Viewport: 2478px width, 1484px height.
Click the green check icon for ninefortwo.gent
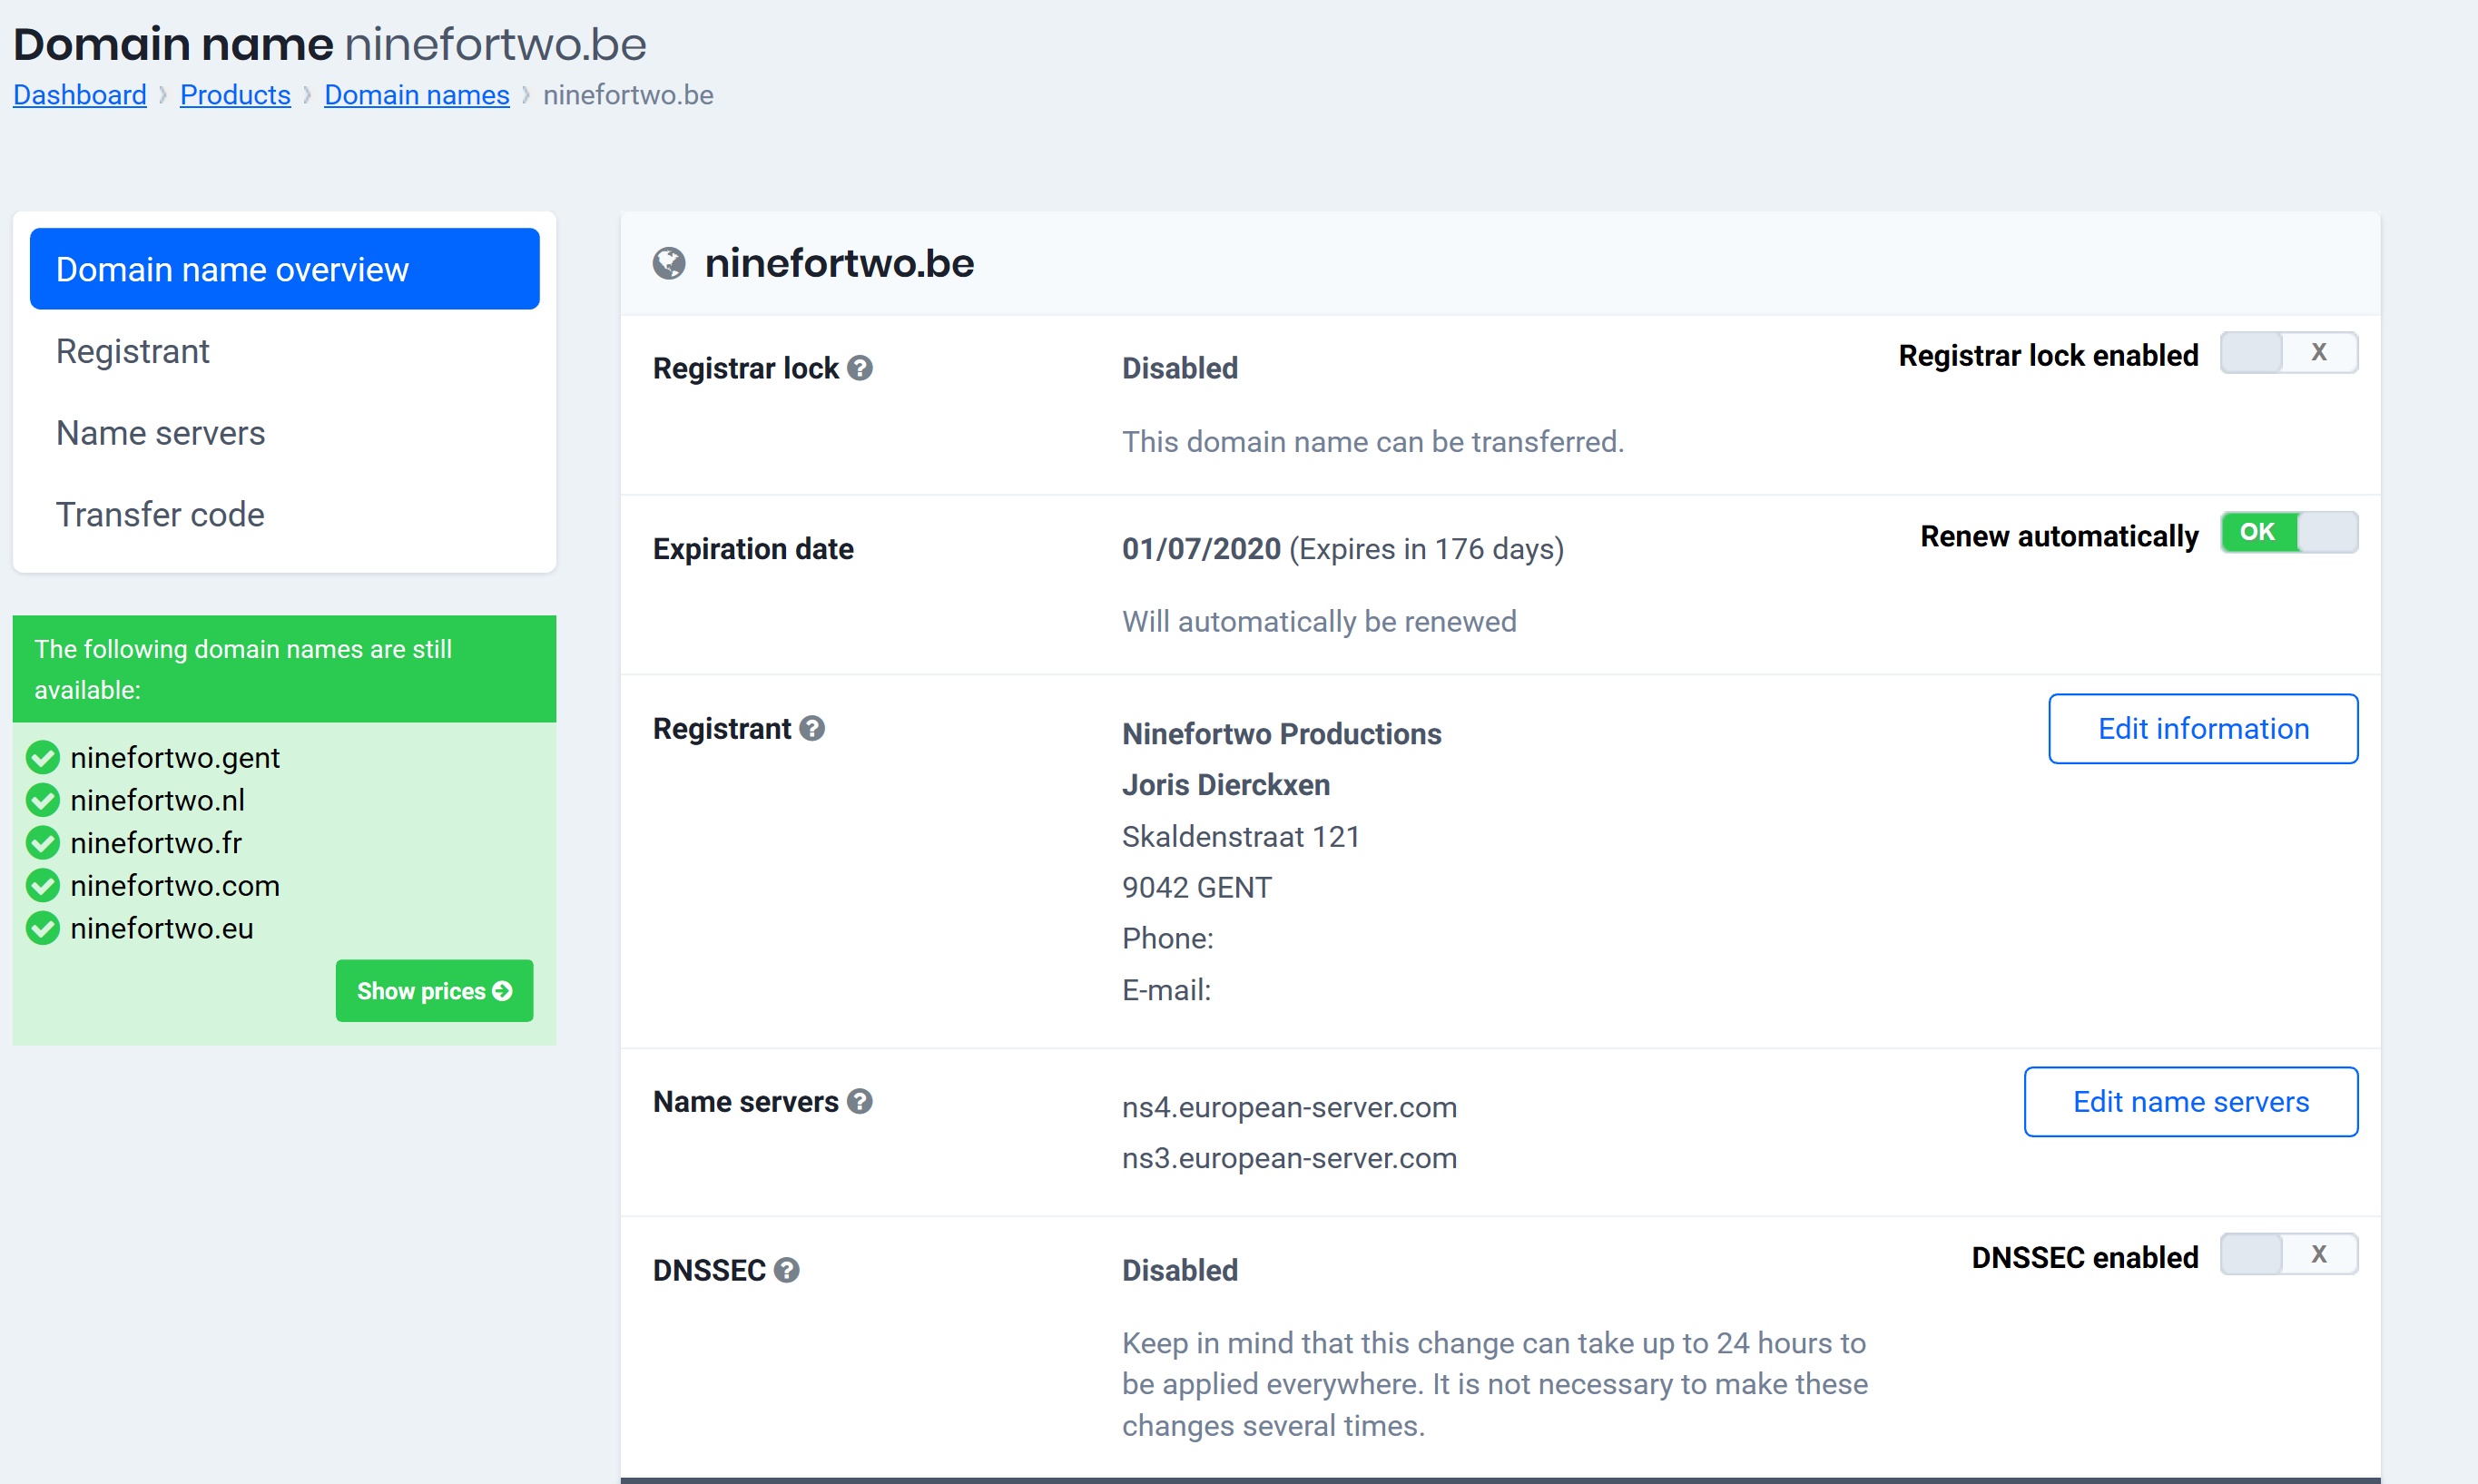click(43, 758)
